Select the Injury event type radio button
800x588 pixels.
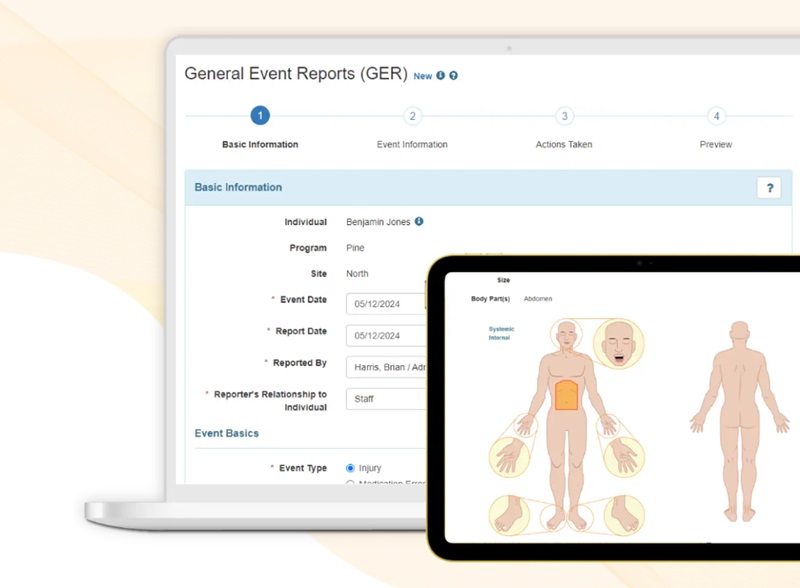pyautogui.click(x=350, y=468)
